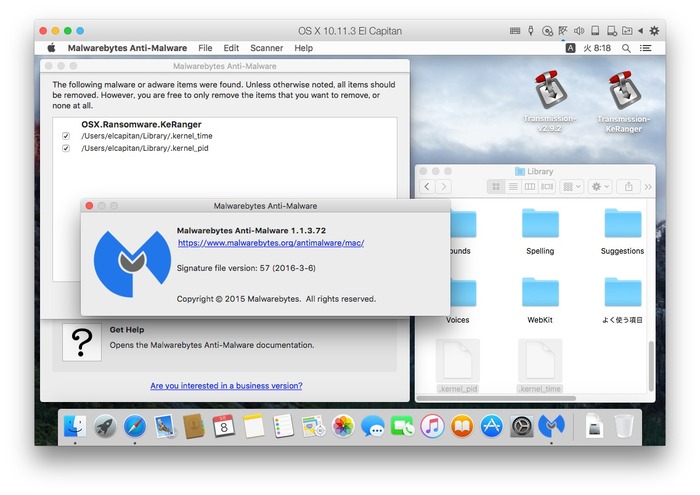Image resolution: width=700 pixels, height=495 pixels.
Task: Select the .kernel_time file in Finder
Action: [x=540, y=366]
